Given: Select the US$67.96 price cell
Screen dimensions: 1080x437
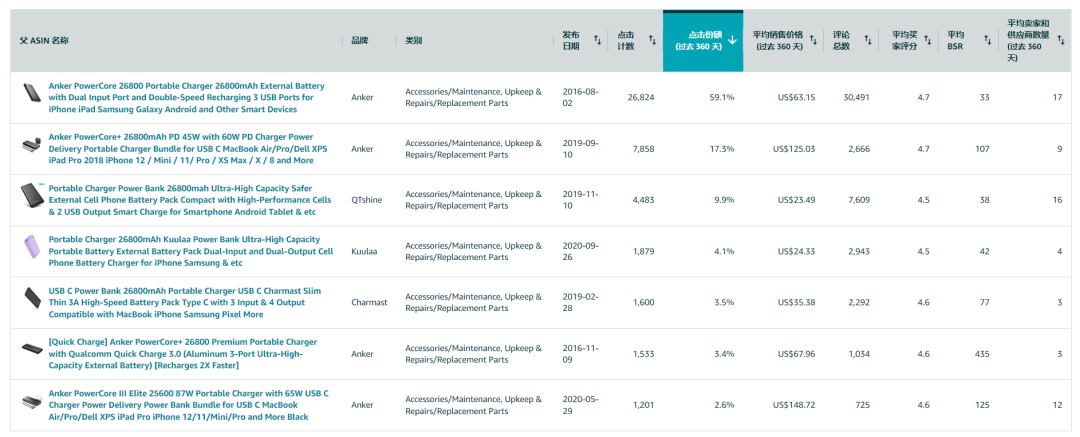Looking at the screenshot, I should [796, 354].
